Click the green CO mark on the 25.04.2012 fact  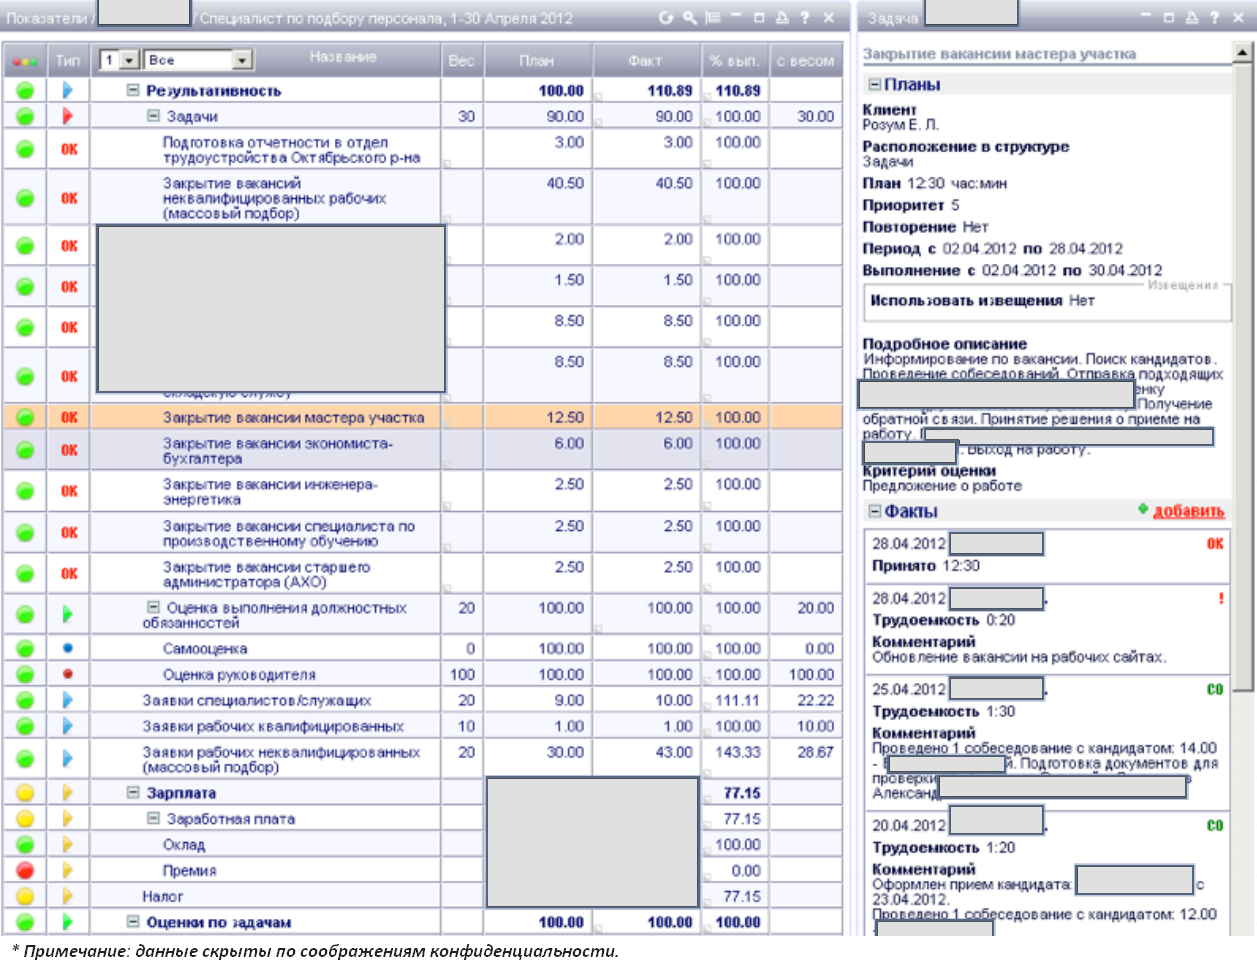coord(1215,690)
